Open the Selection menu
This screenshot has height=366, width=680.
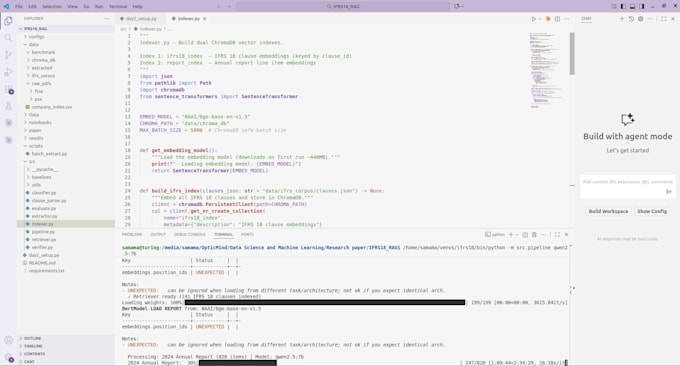(52, 7)
